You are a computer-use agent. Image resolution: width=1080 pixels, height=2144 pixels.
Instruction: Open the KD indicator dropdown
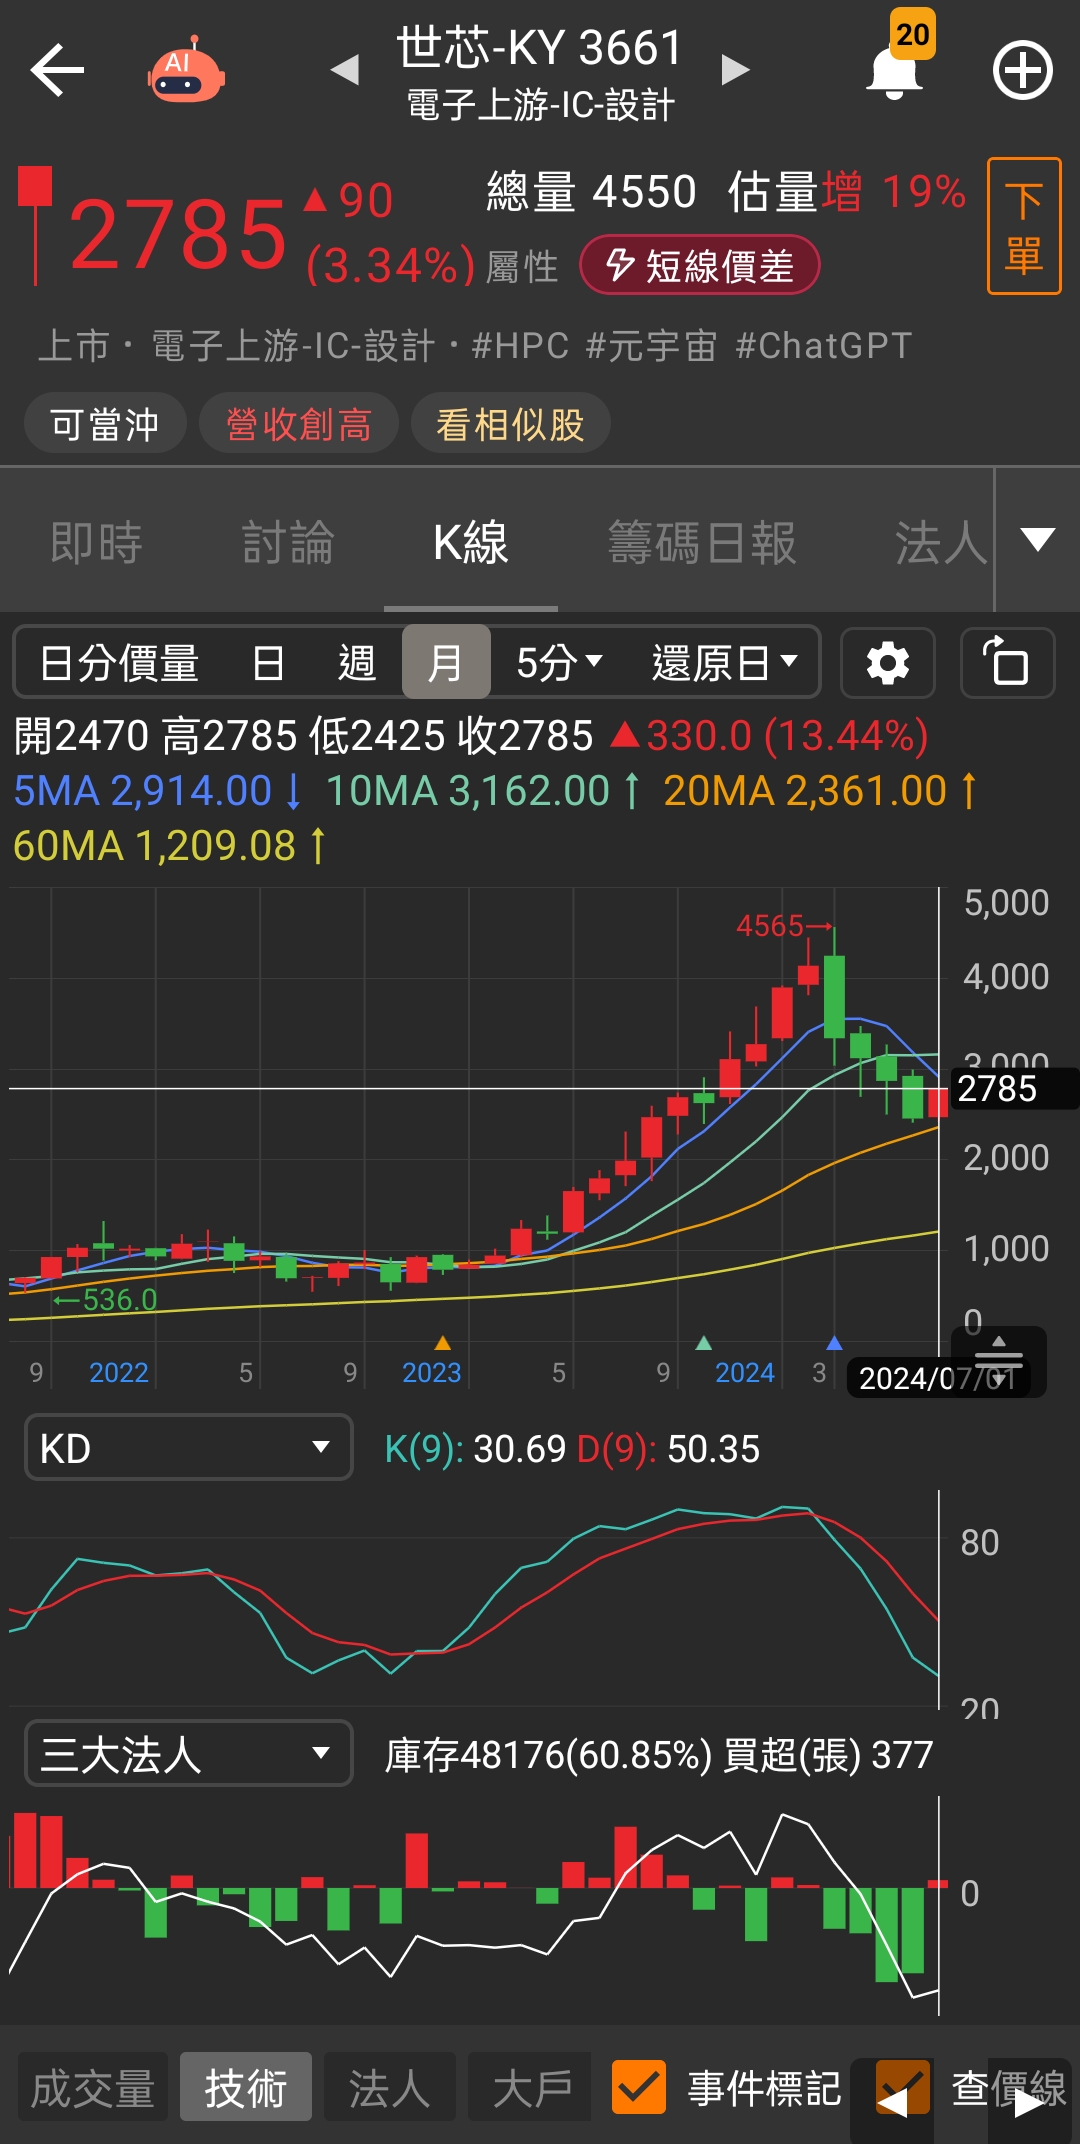[188, 1447]
